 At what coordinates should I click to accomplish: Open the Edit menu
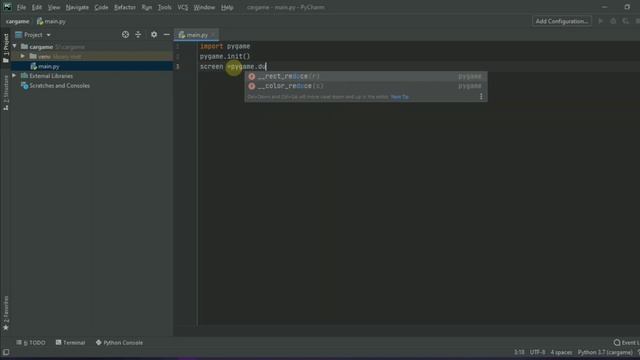[x=37, y=7]
